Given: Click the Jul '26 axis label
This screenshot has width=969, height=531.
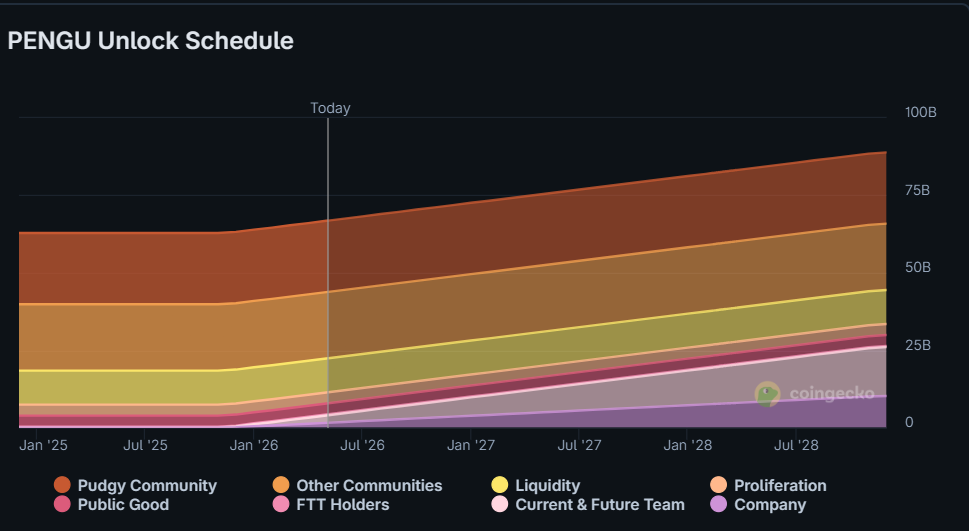Looking at the screenshot, I should tap(362, 445).
